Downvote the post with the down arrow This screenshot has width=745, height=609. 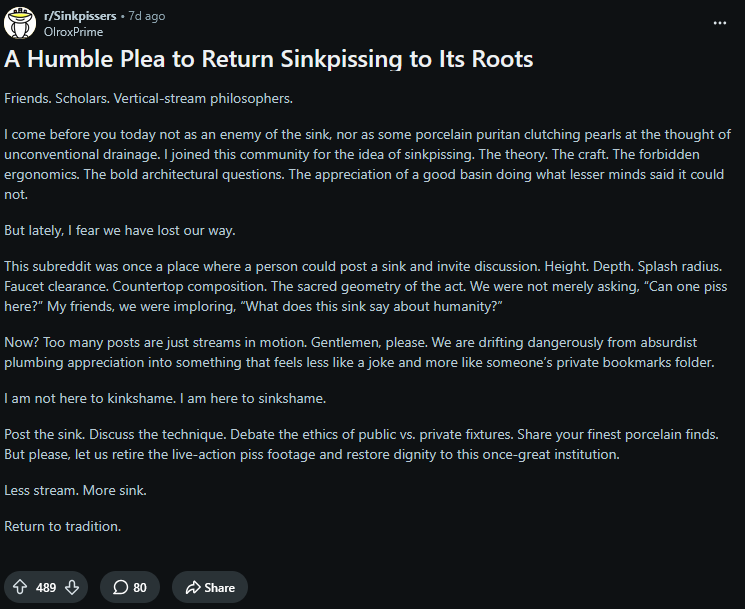[x=71, y=587]
